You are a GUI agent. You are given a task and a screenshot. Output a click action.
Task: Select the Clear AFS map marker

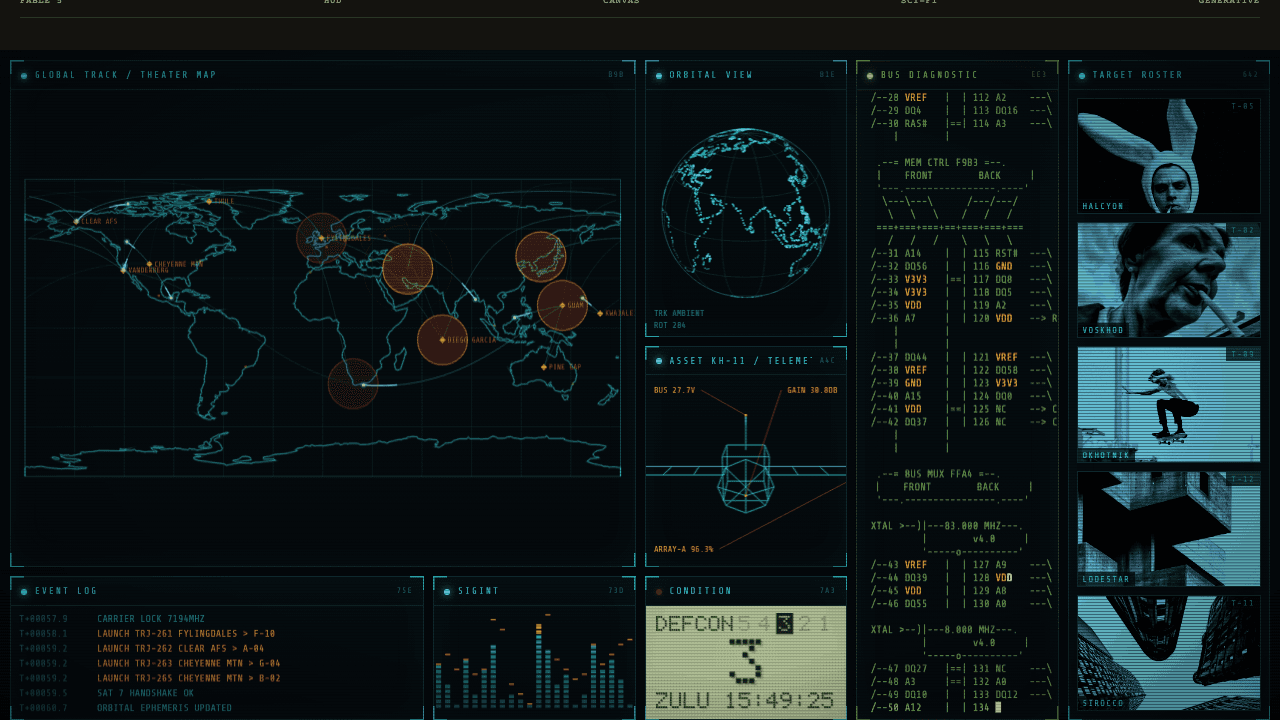[x=76, y=221]
